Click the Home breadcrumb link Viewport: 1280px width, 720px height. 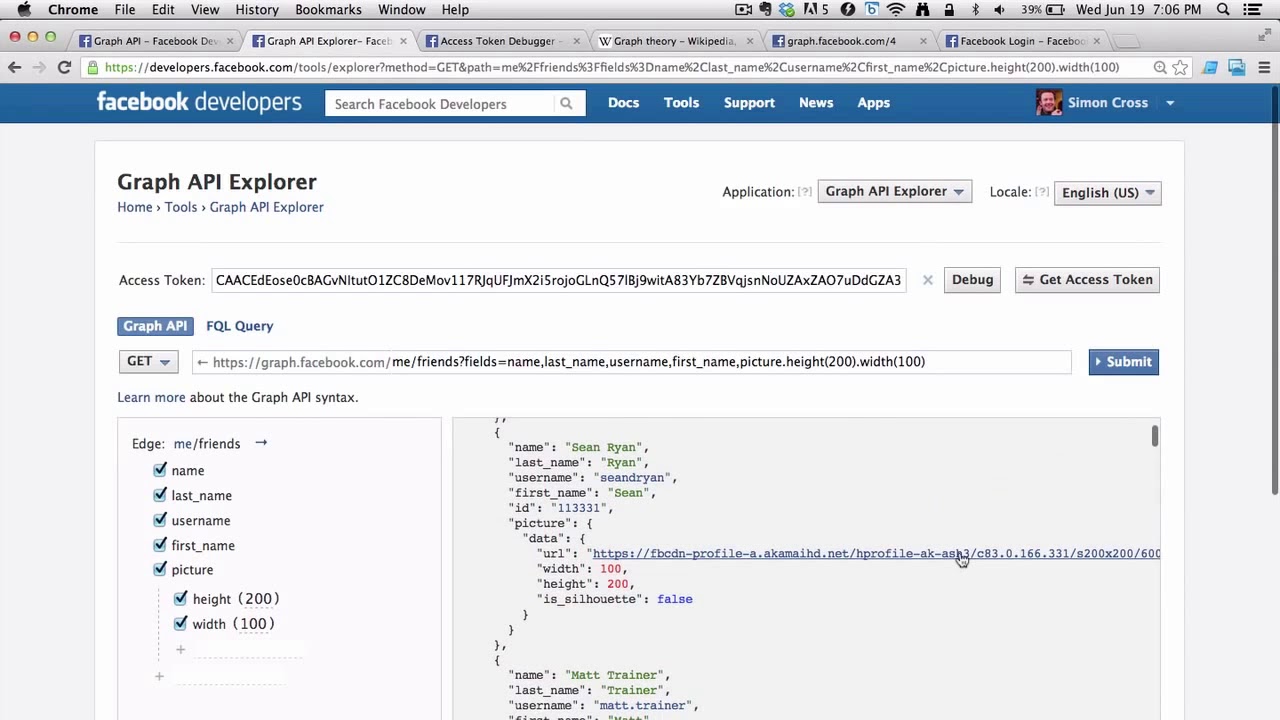[x=135, y=207]
